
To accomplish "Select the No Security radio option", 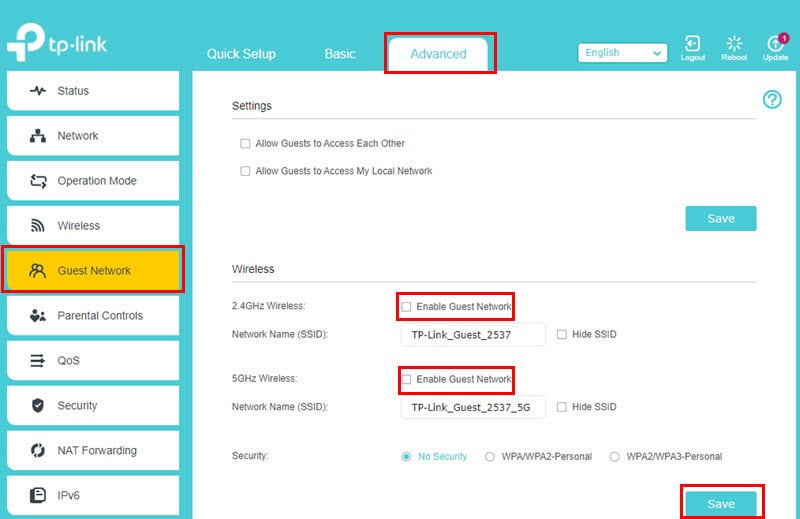I will [406, 457].
